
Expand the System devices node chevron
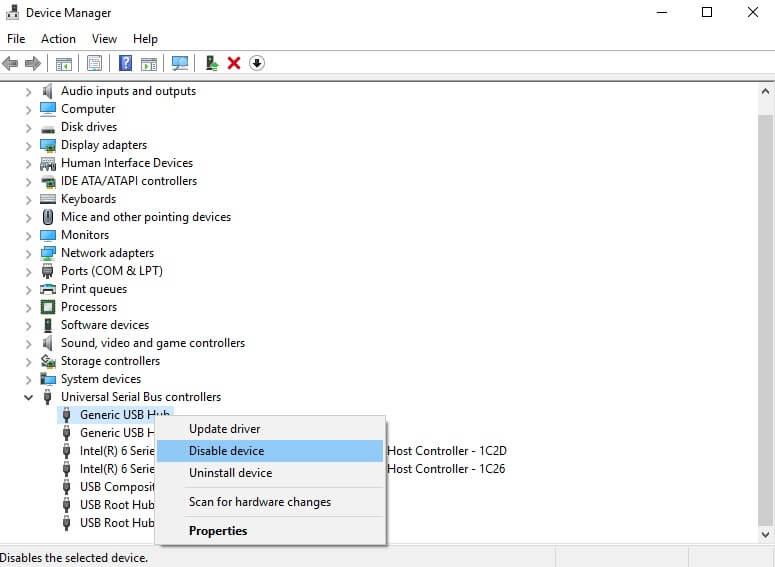click(x=28, y=380)
